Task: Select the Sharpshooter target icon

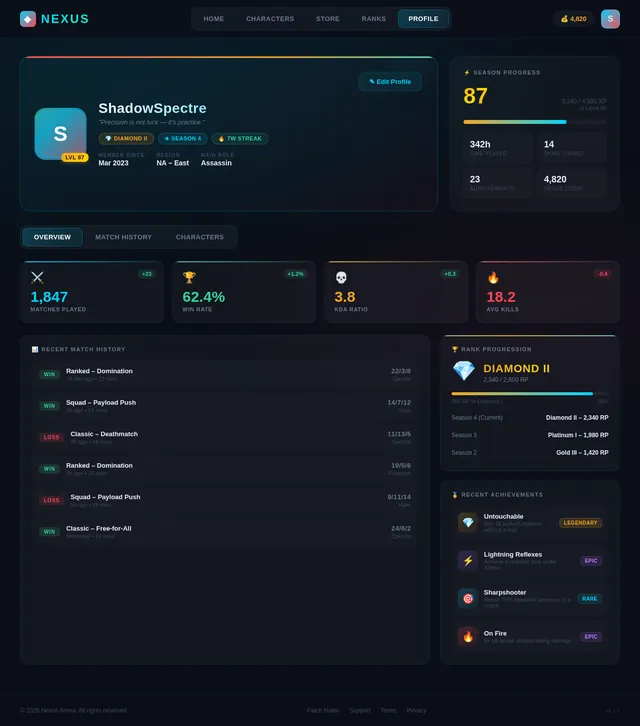Action: point(467,598)
